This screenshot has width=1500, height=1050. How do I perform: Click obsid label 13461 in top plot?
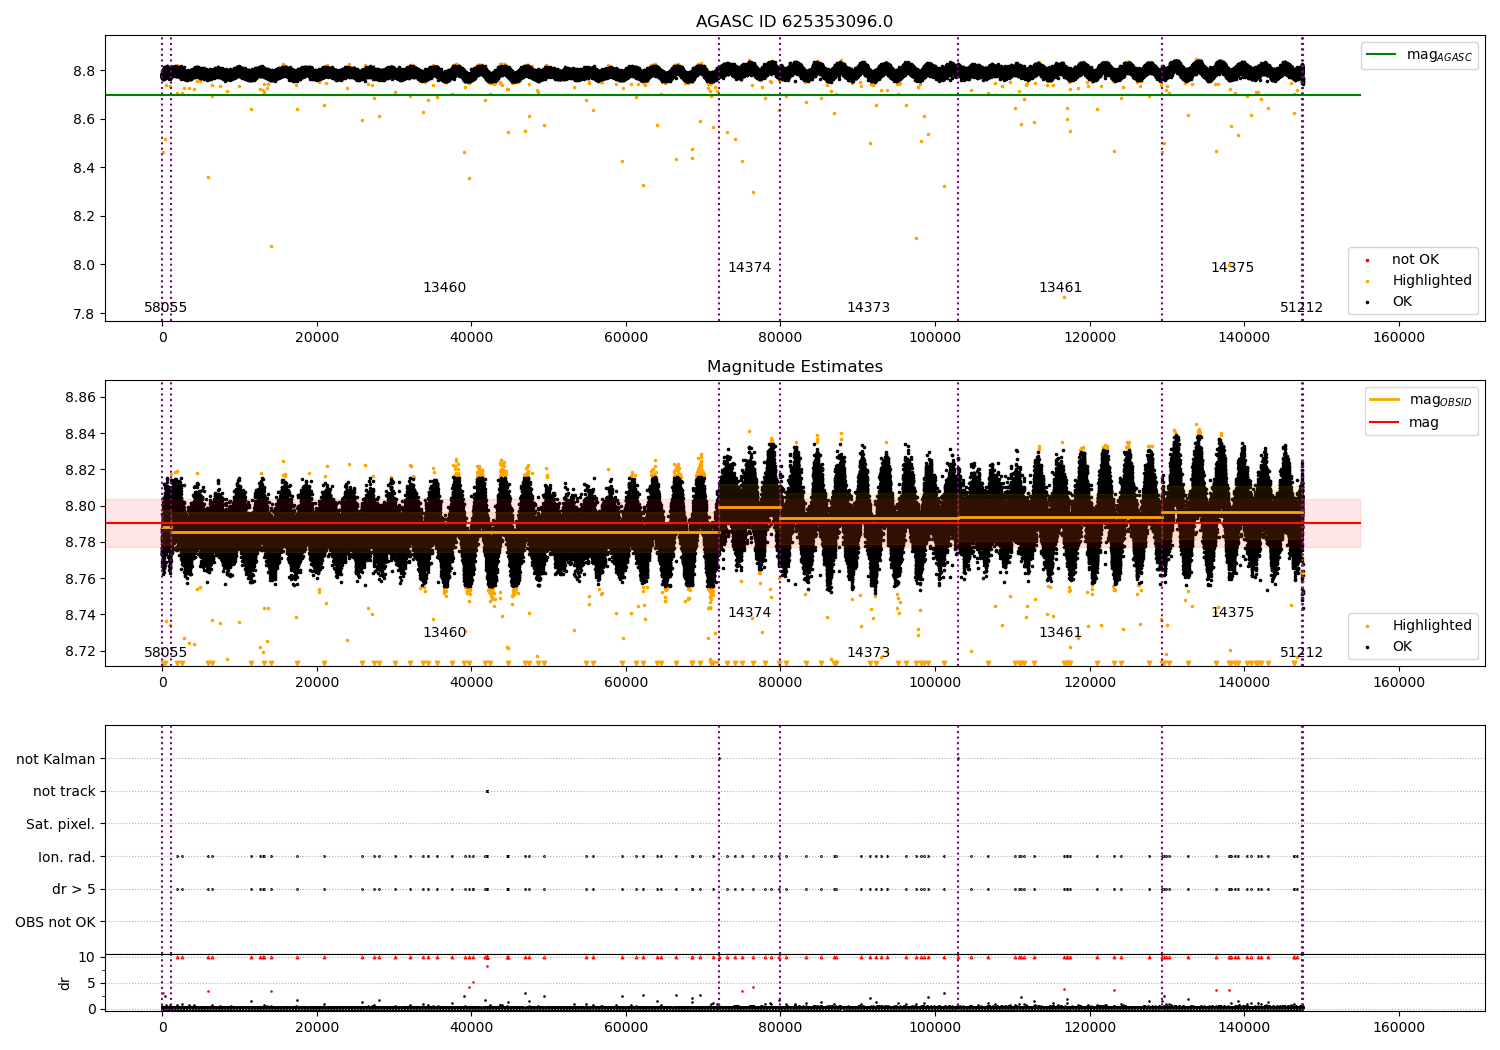click(x=1060, y=288)
